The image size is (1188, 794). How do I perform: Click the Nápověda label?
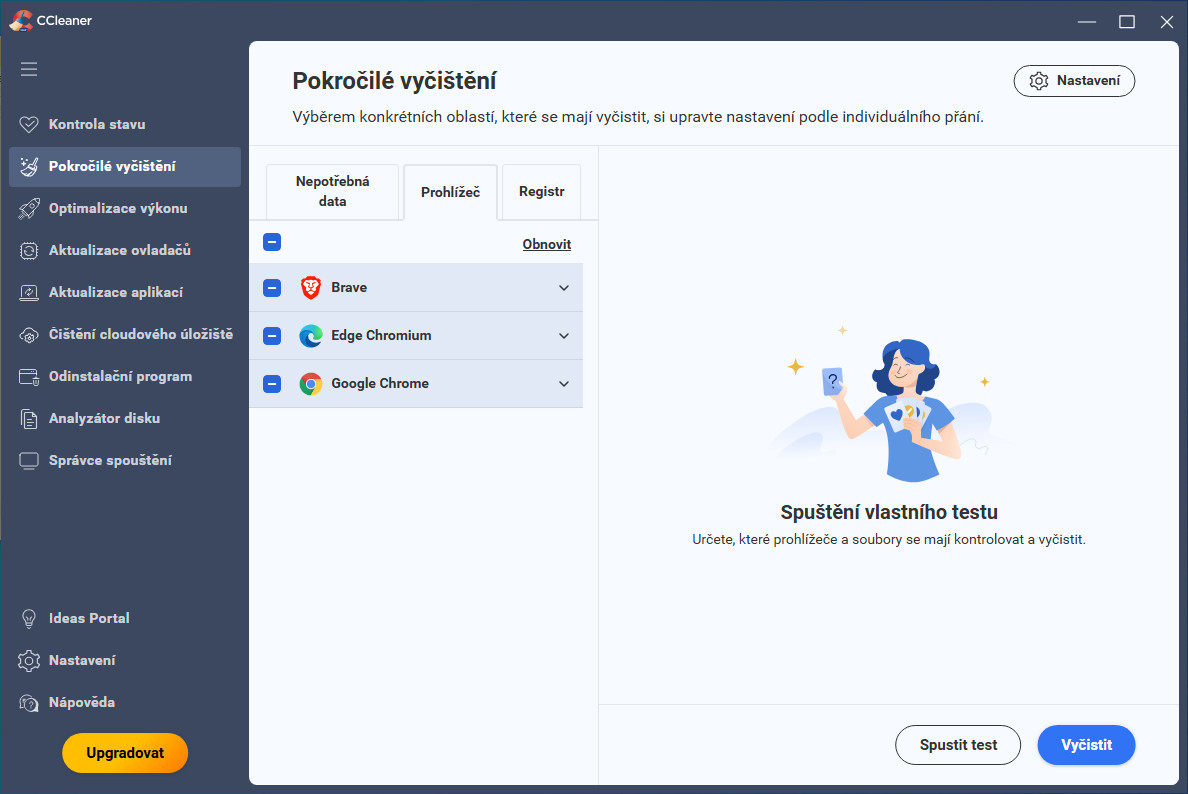pyautogui.click(x=82, y=702)
